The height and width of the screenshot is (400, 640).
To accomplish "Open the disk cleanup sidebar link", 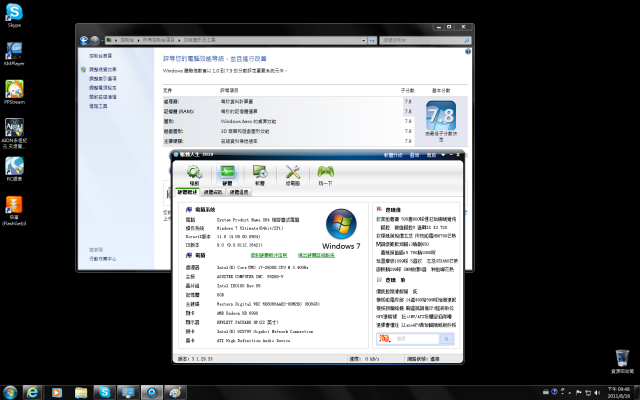I will pyautogui.click(x=103, y=97).
